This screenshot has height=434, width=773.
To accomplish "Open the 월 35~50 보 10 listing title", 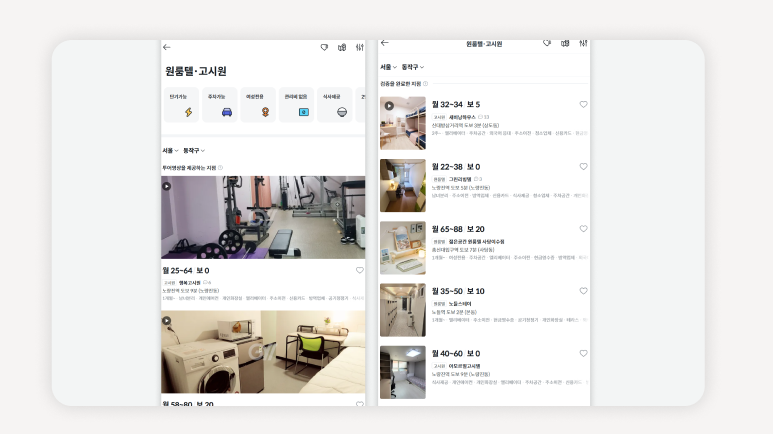I will pos(458,291).
